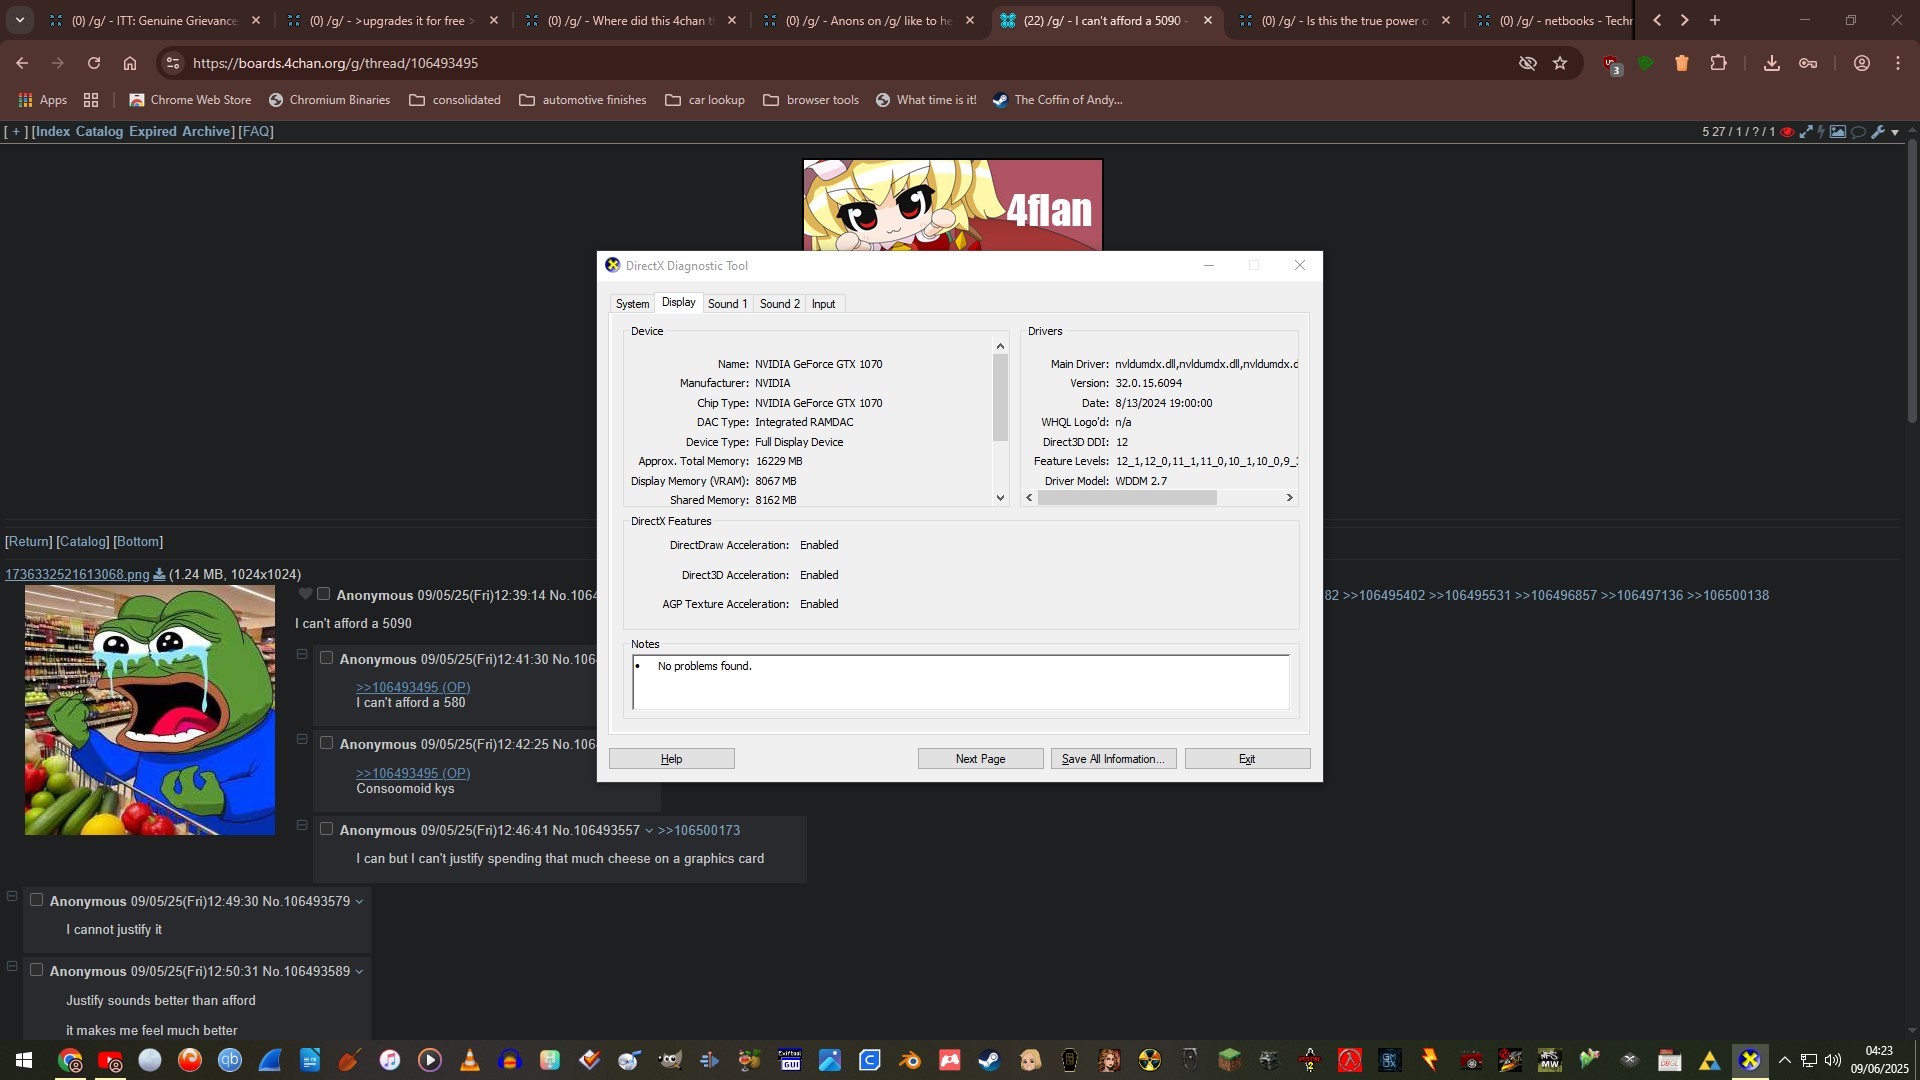This screenshot has height=1080, width=1920.
Task: Open the gallery image icon in 4chan header
Action: coord(1838,132)
